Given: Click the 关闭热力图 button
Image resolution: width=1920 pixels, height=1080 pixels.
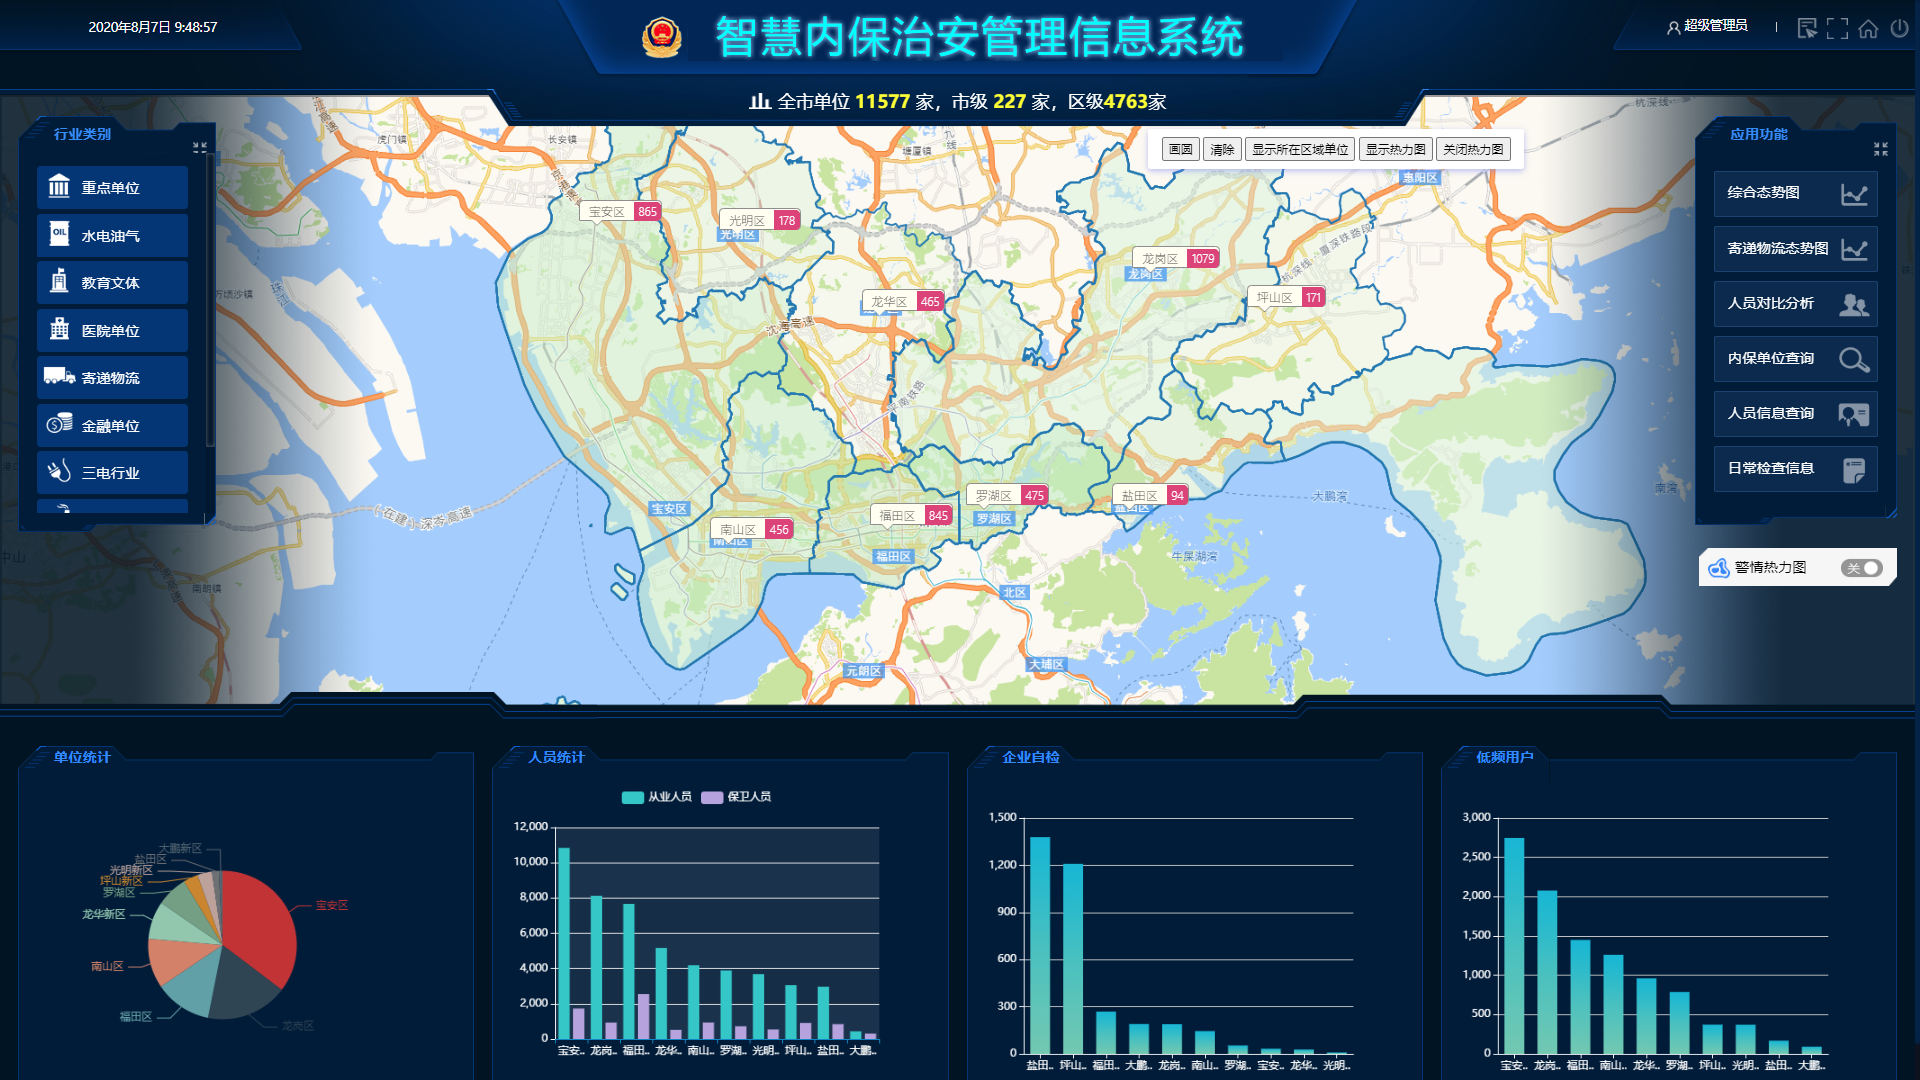Looking at the screenshot, I should coord(1473,149).
